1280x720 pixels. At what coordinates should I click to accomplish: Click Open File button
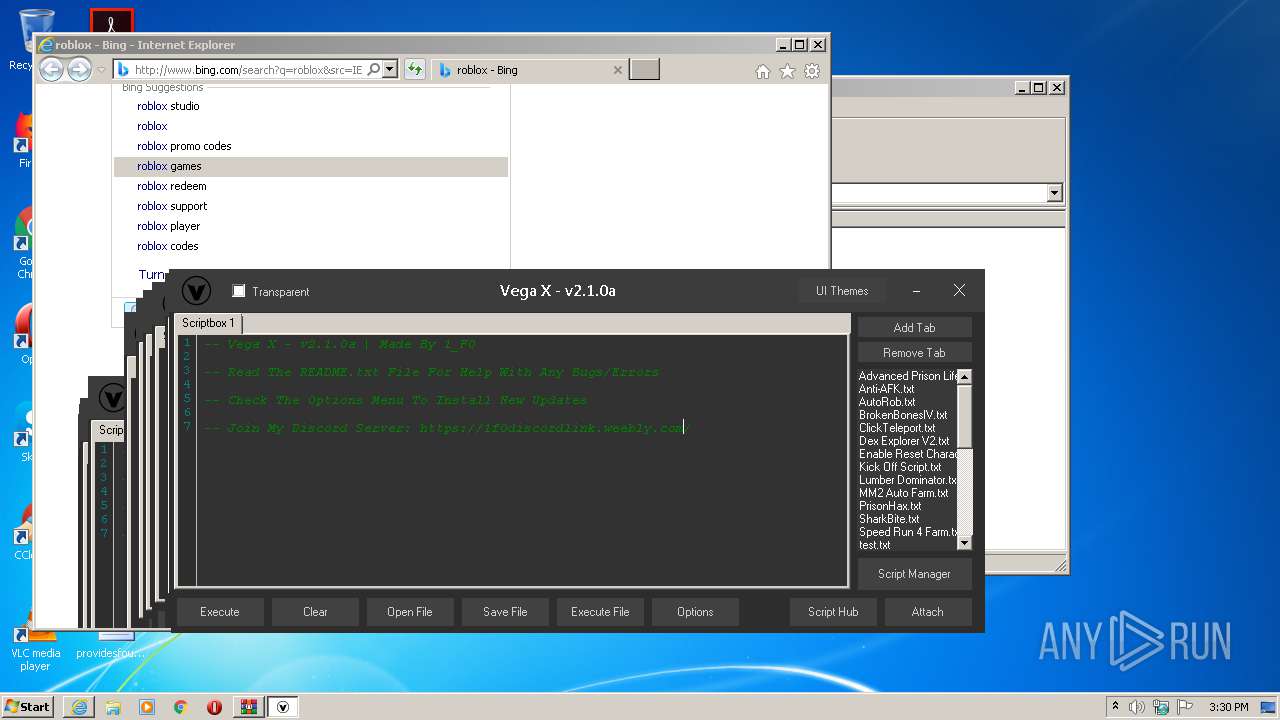click(410, 612)
